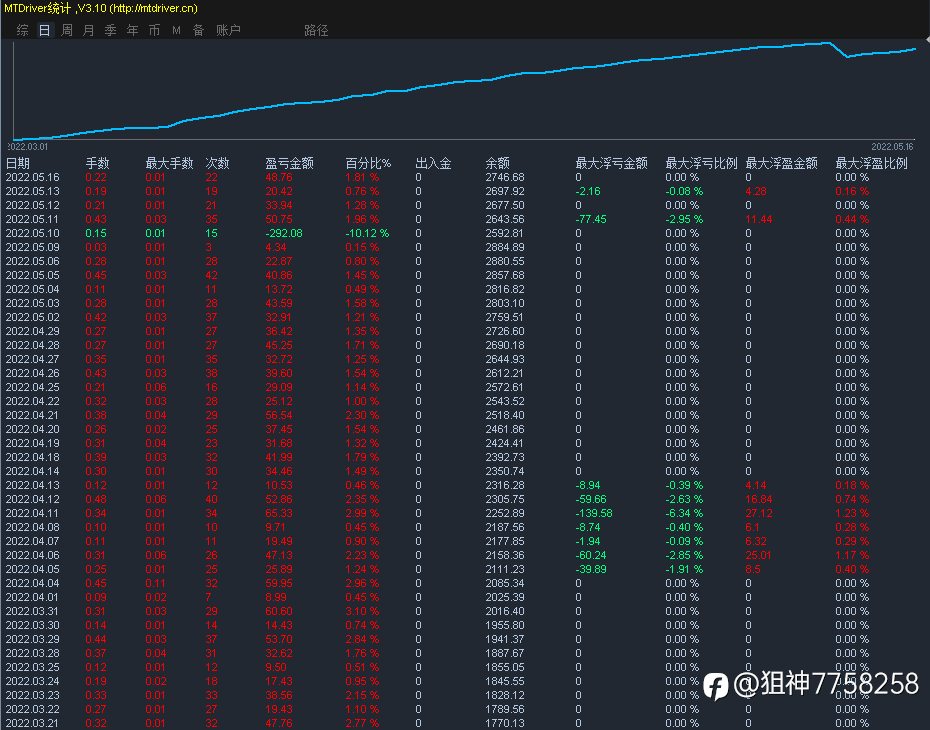Click the equity curve chart
This screenshot has height=730, width=930.
(465, 90)
